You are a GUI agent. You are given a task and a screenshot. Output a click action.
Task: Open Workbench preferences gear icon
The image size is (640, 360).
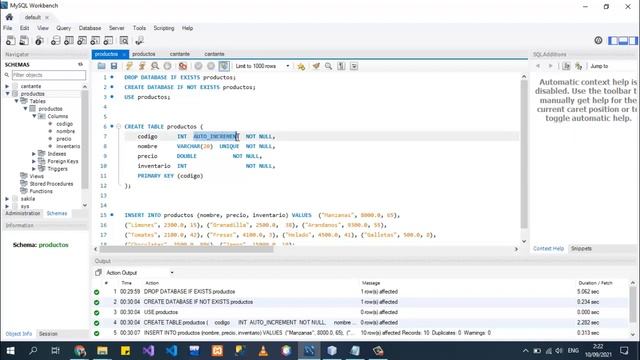tap(598, 40)
